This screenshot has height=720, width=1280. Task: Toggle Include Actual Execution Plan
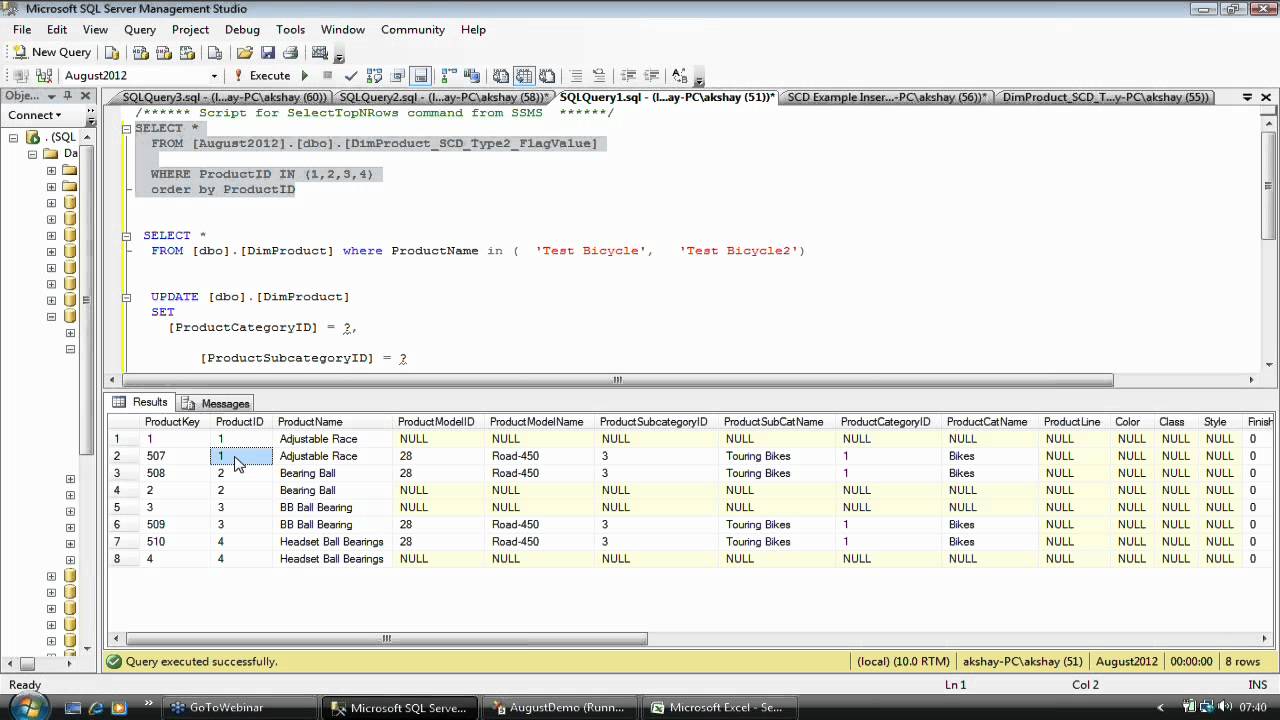click(x=448, y=75)
